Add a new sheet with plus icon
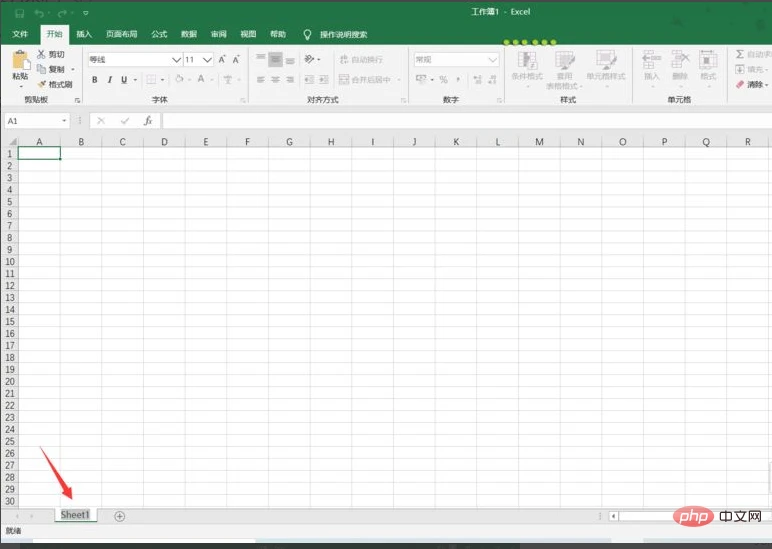This screenshot has height=549, width=772. (x=120, y=516)
